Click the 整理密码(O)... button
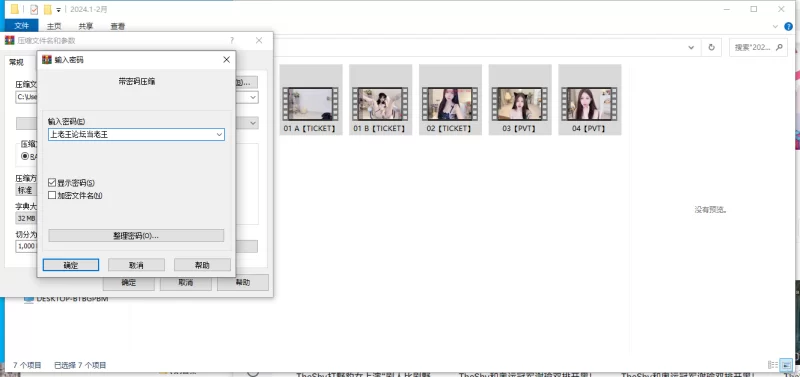This screenshot has height=377, width=800. [x=136, y=236]
